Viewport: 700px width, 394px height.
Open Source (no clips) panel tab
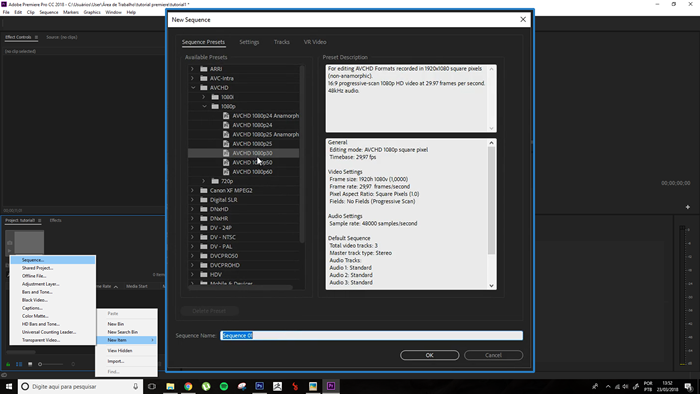(x=62, y=37)
